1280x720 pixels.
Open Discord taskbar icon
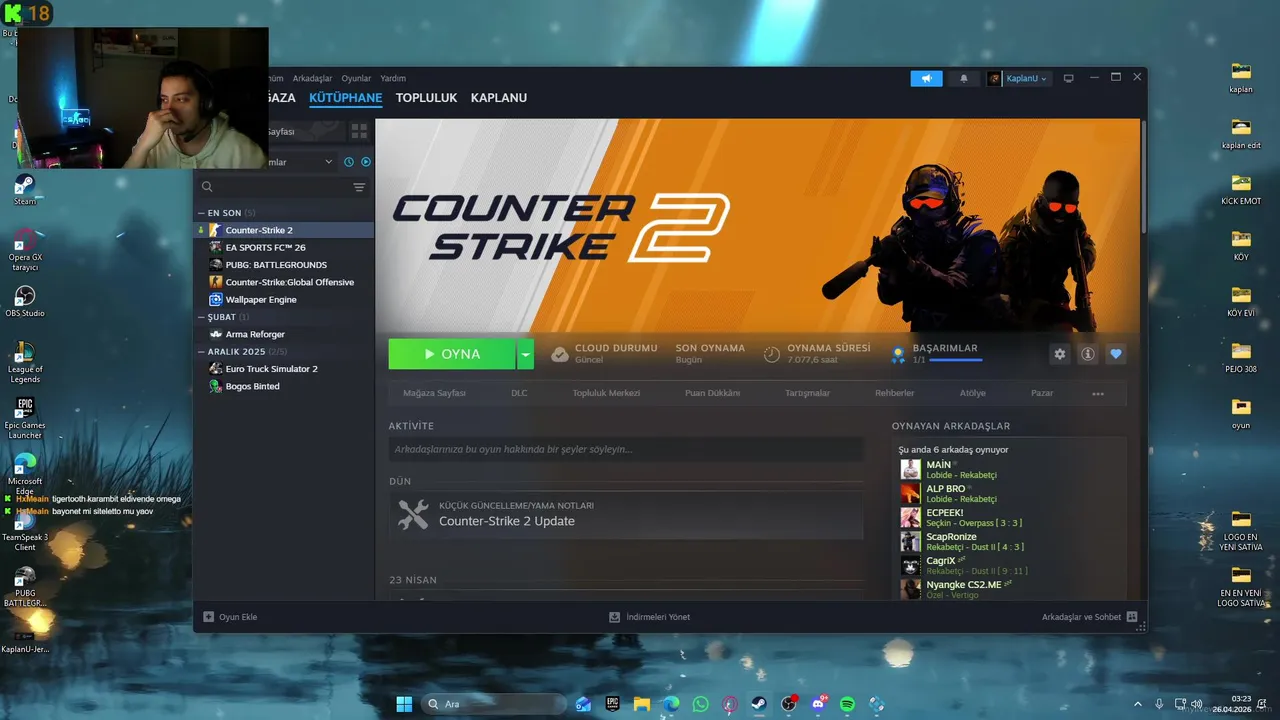click(818, 704)
